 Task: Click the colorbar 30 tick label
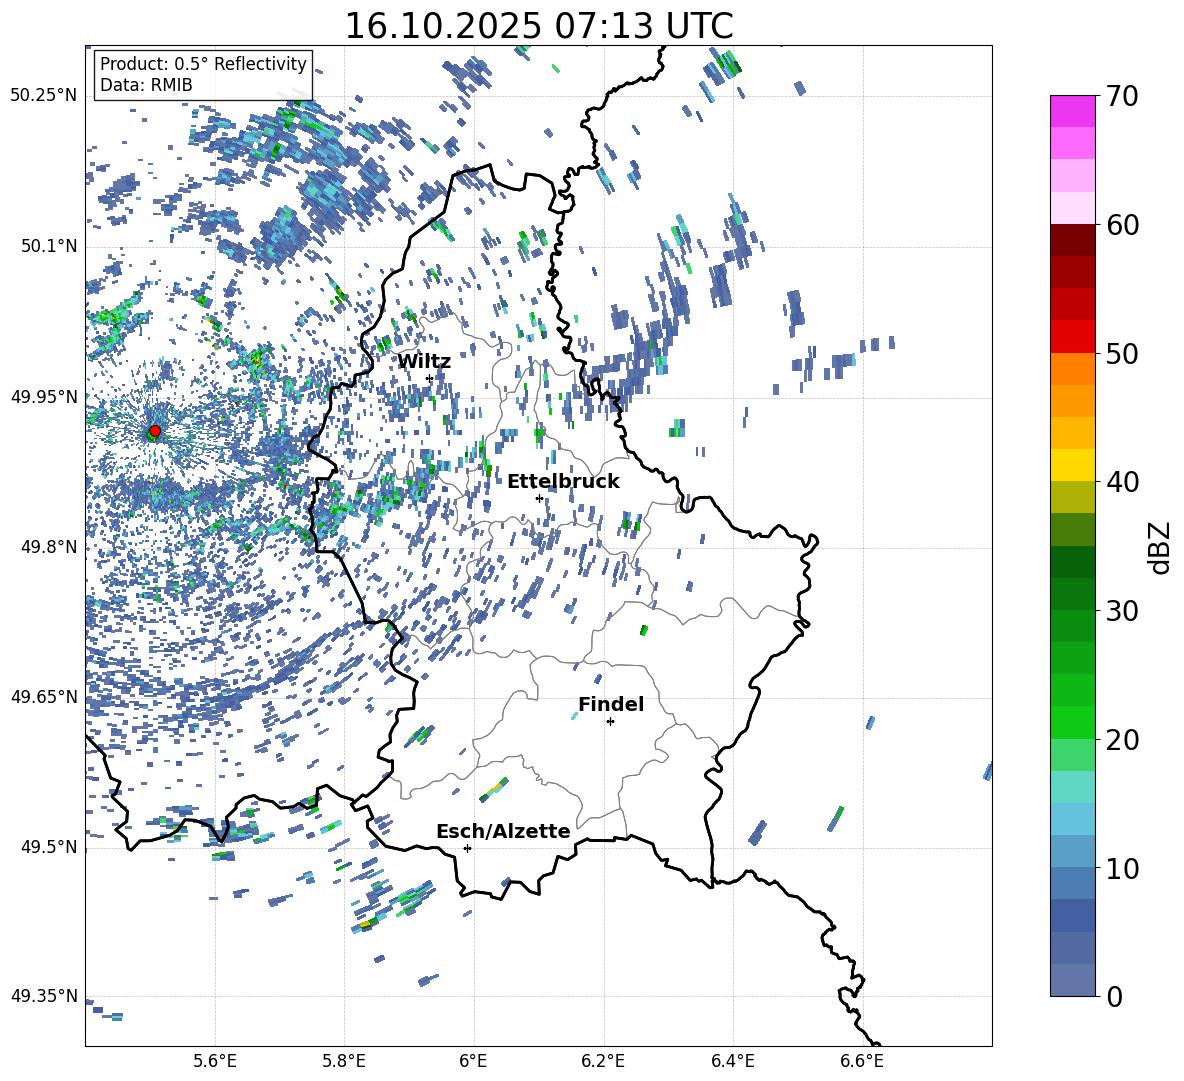point(1121,610)
